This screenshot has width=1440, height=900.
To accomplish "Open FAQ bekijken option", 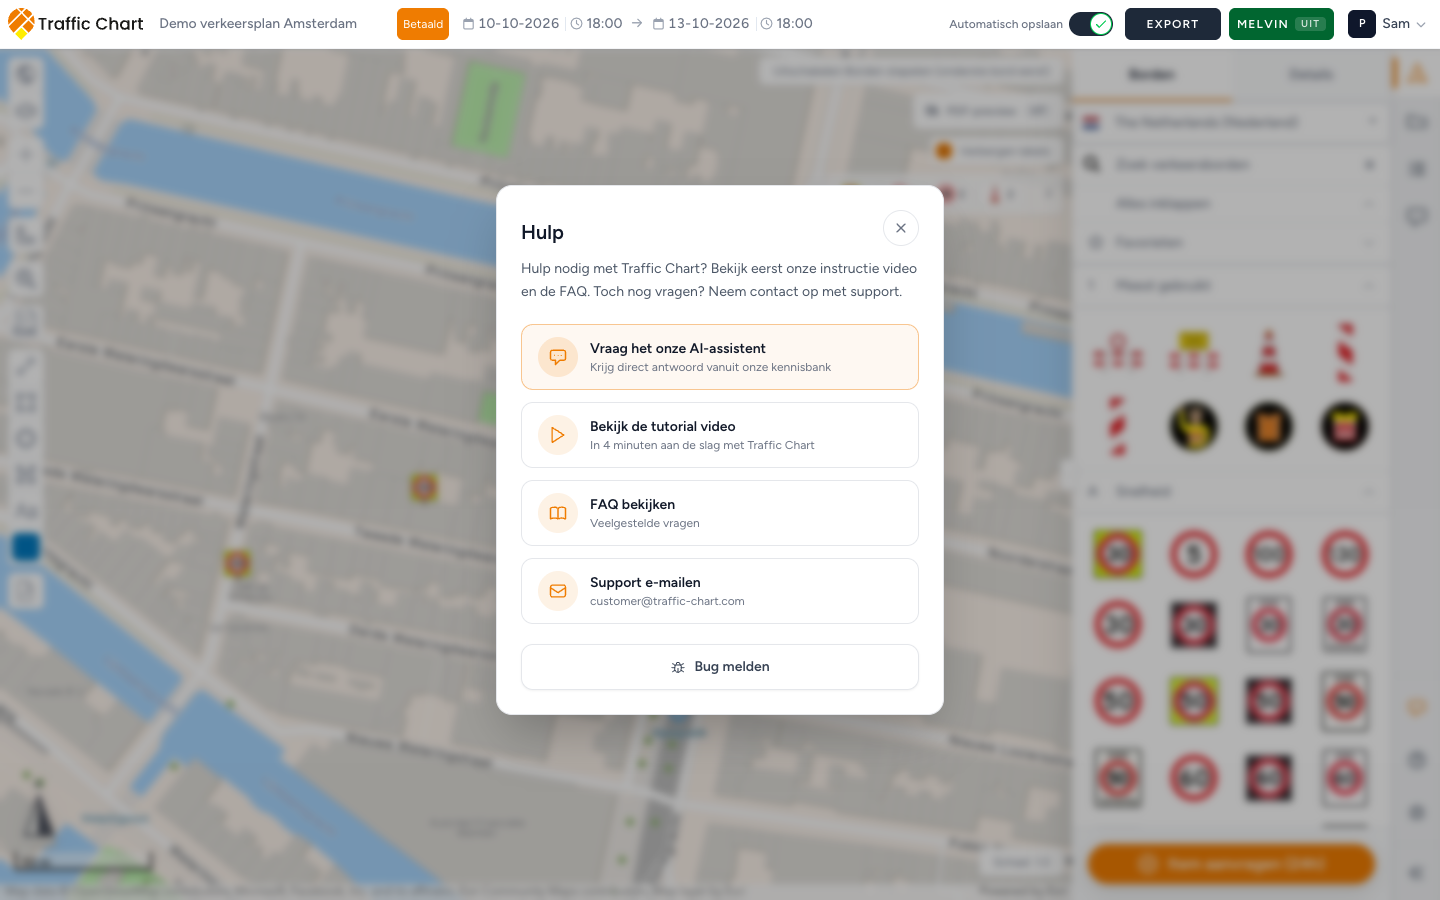I will coord(720,513).
